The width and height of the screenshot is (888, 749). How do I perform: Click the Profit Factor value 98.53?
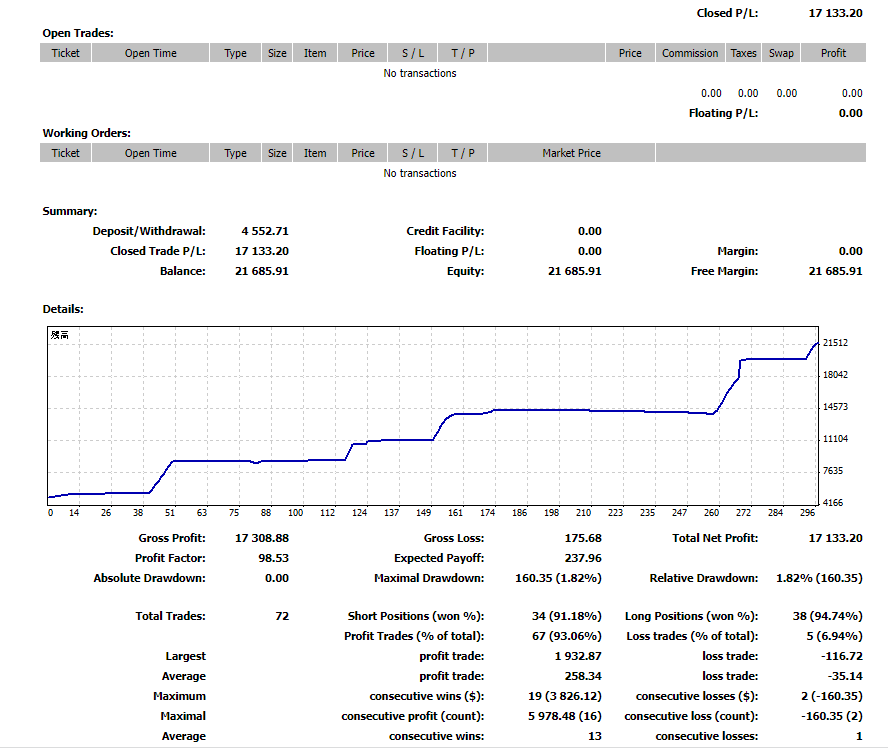point(273,558)
